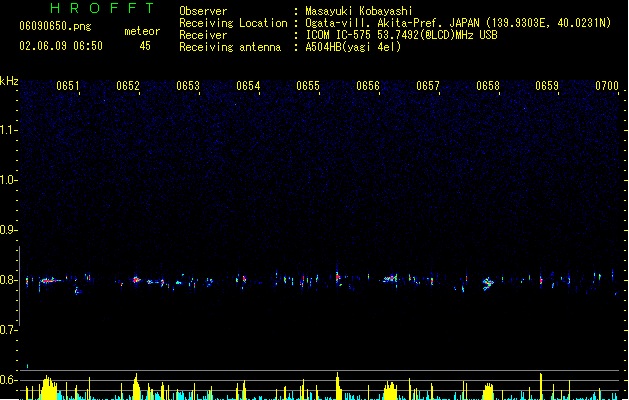Image resolution: width=629 pixels, height=400 pixels.
Task: Click the Receiving antenna label
Action: (x=230, y=47)
